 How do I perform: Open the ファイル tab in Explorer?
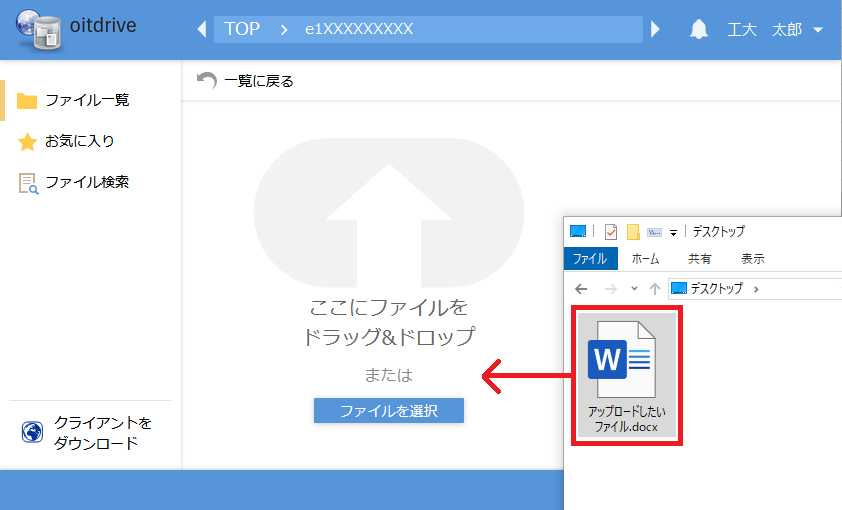[590, 259]
